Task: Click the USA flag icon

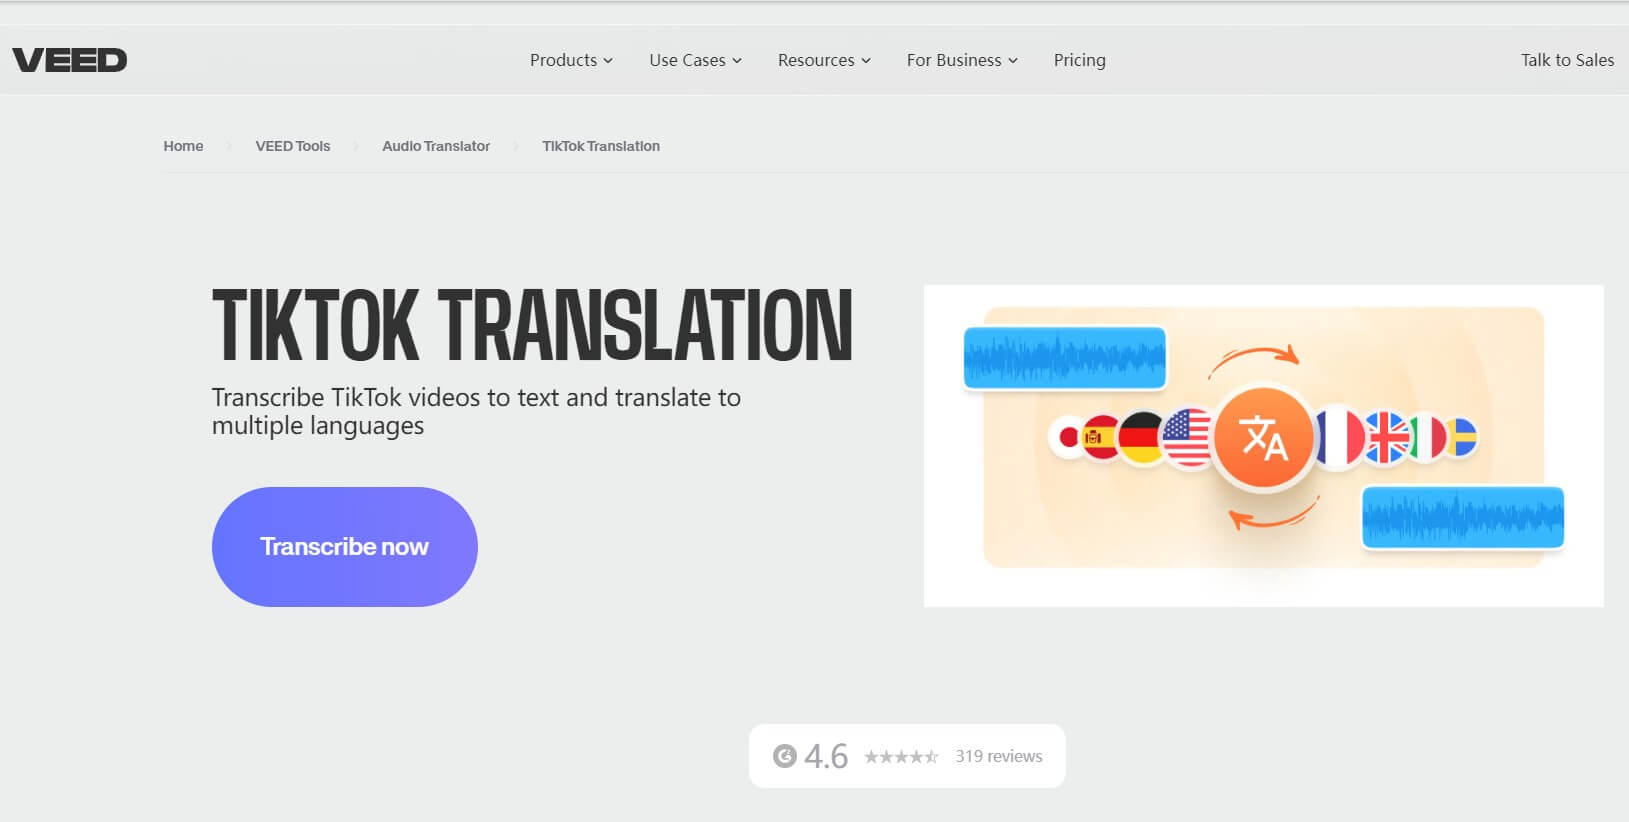Action: [x=1187, y=437]
